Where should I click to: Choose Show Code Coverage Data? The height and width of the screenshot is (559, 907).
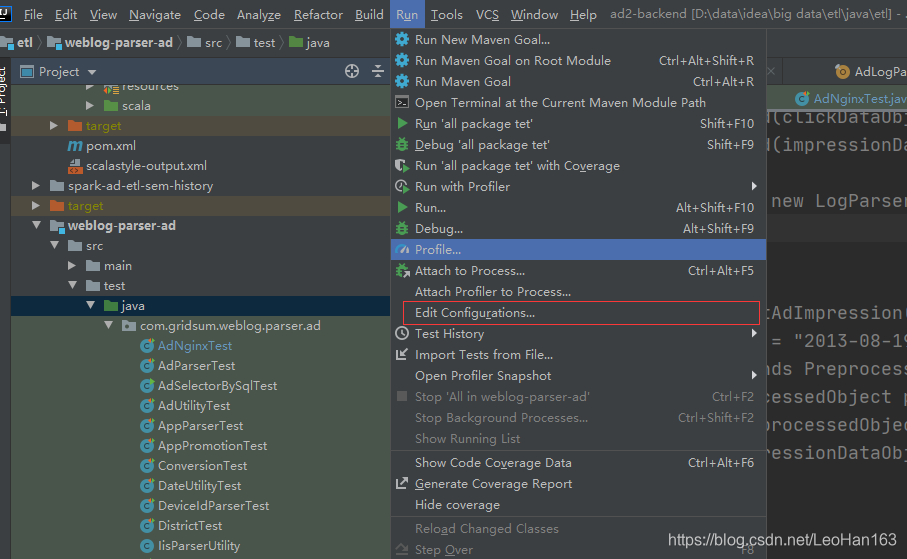point(578,462)
